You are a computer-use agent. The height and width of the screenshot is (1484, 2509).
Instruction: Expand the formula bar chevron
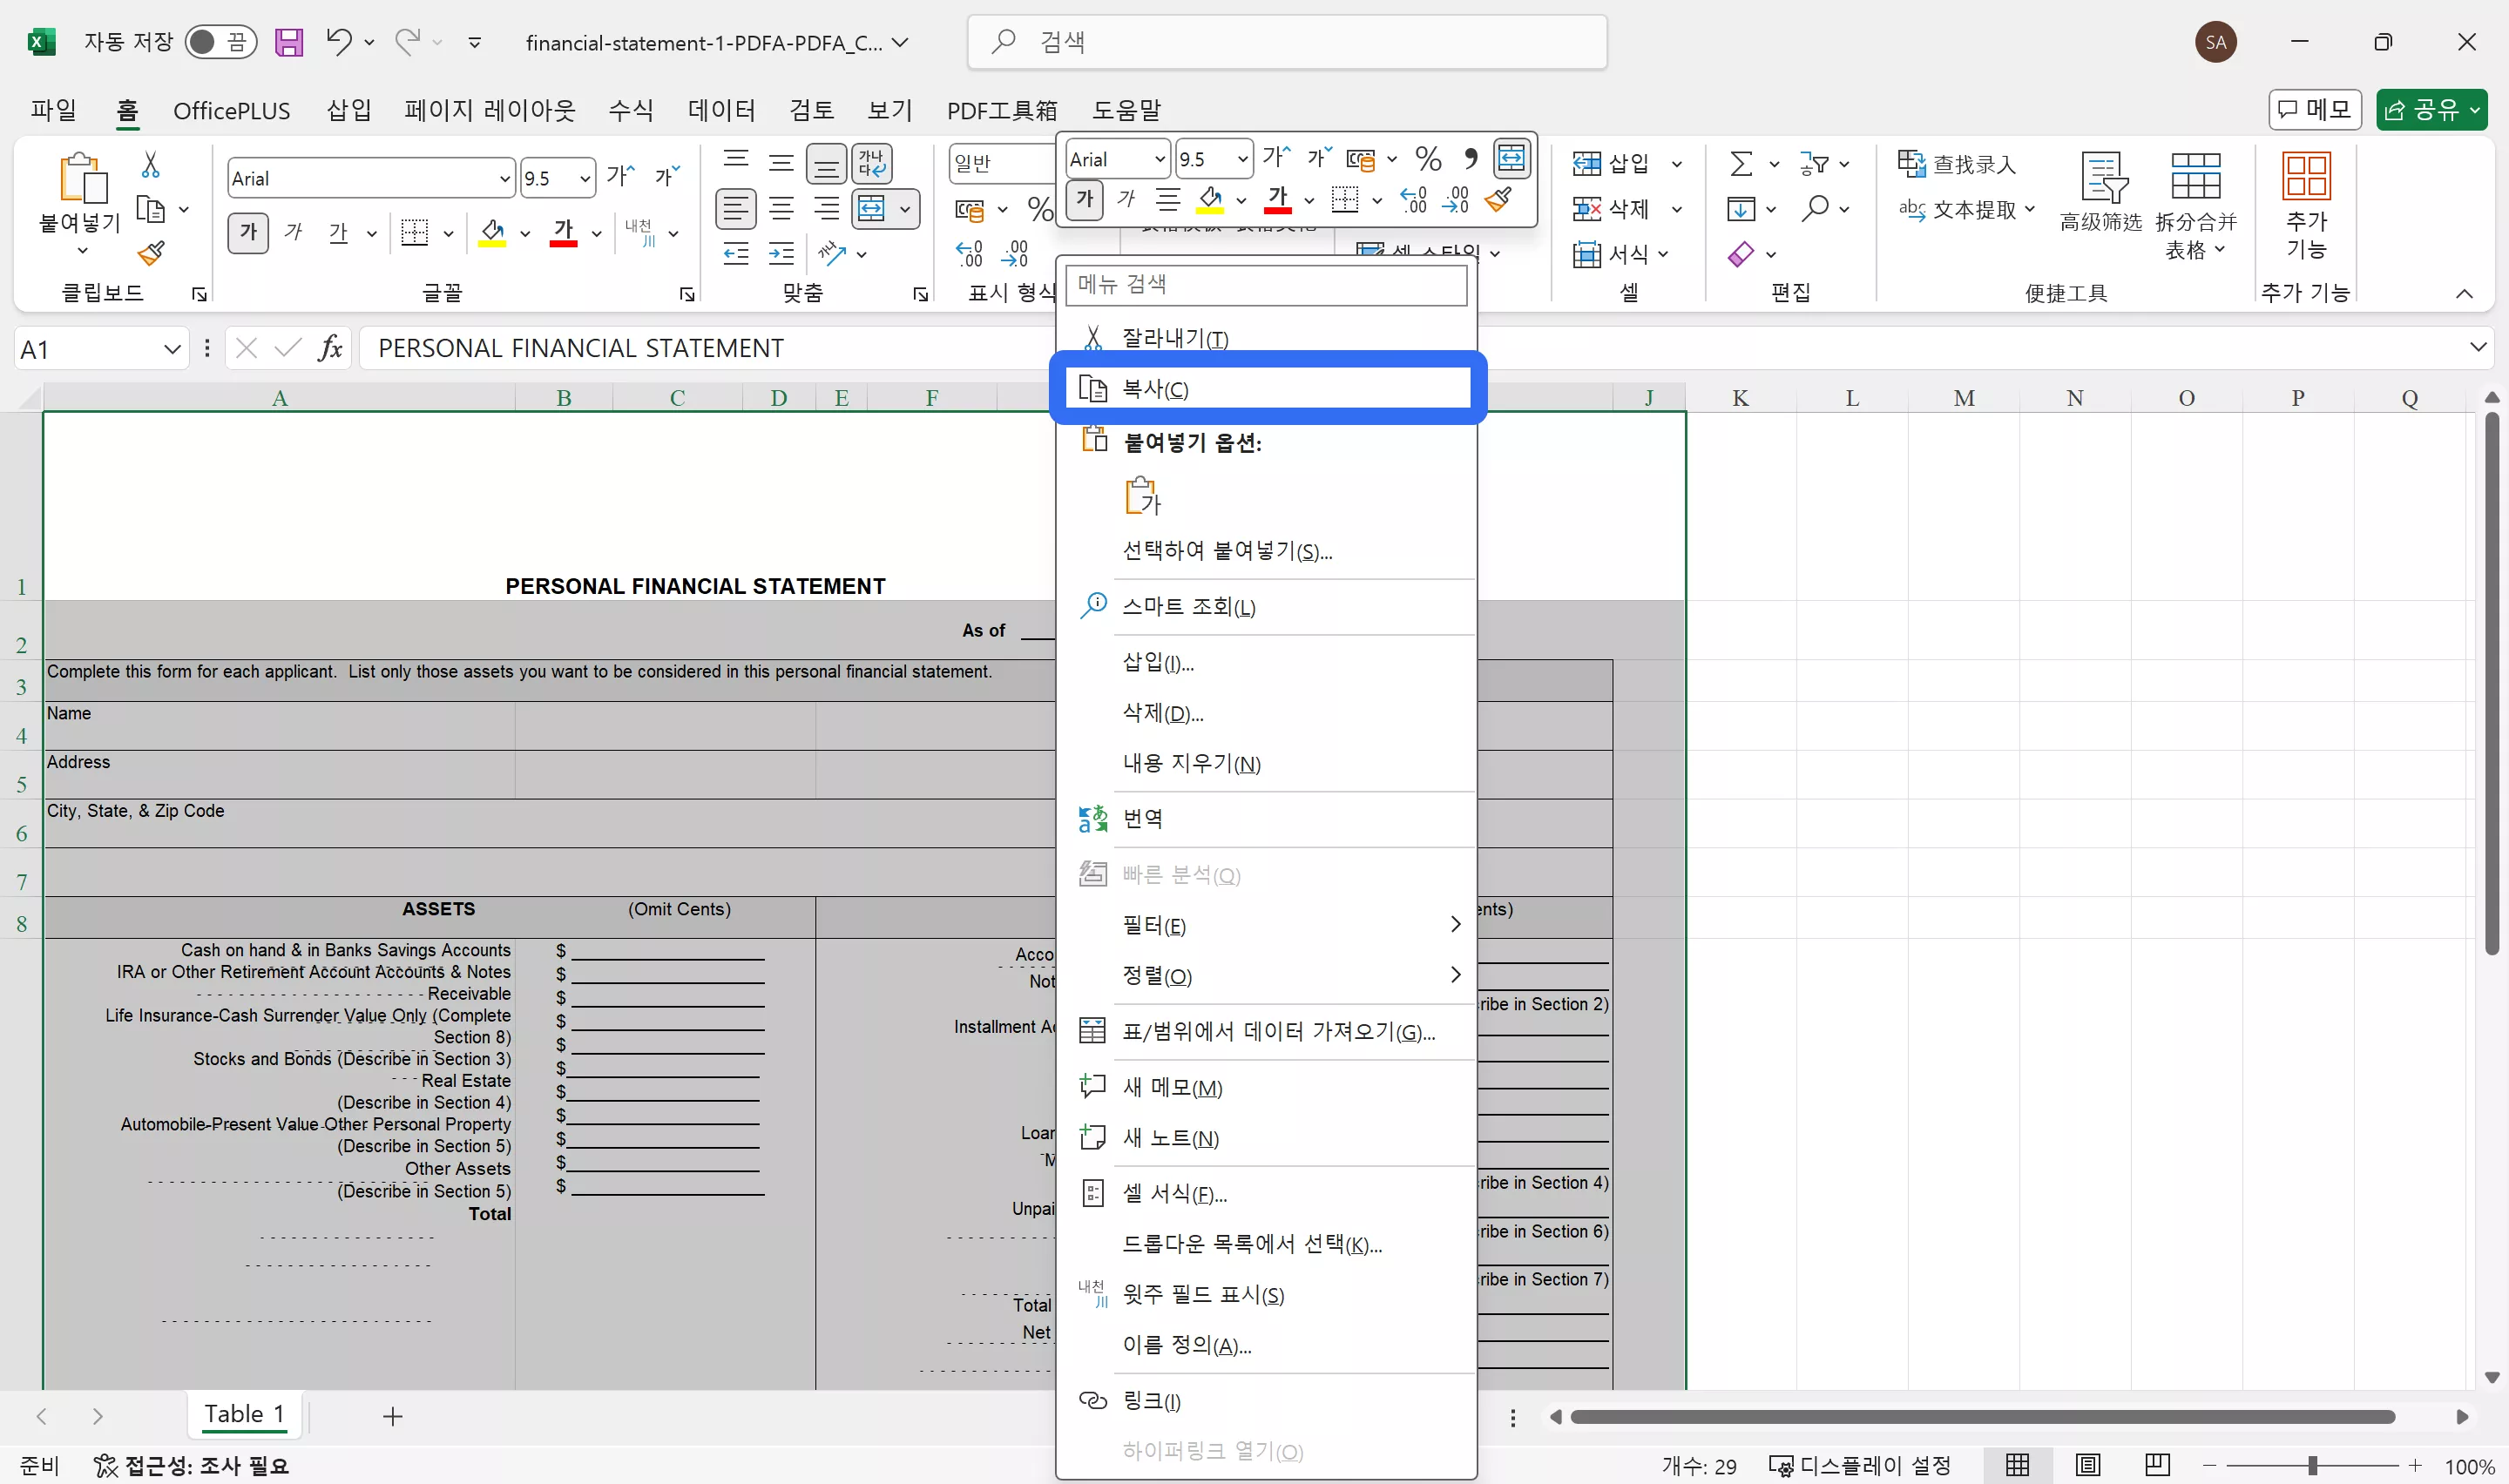2478,347
